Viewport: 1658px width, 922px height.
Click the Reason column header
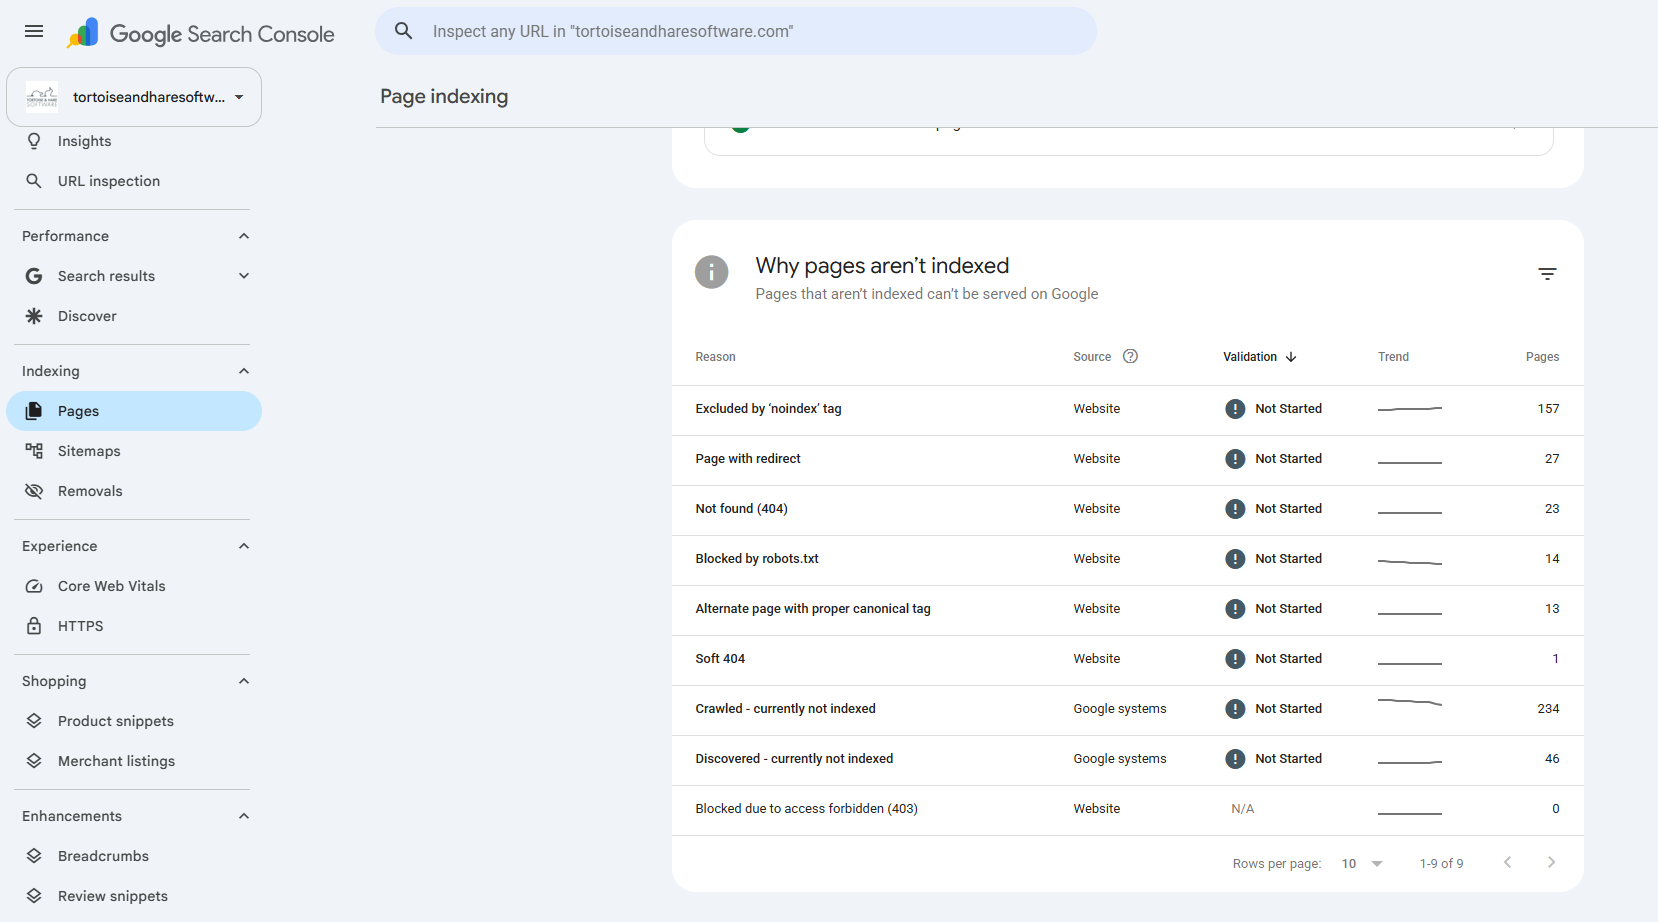pyautogui.click(x=715, y=357)
